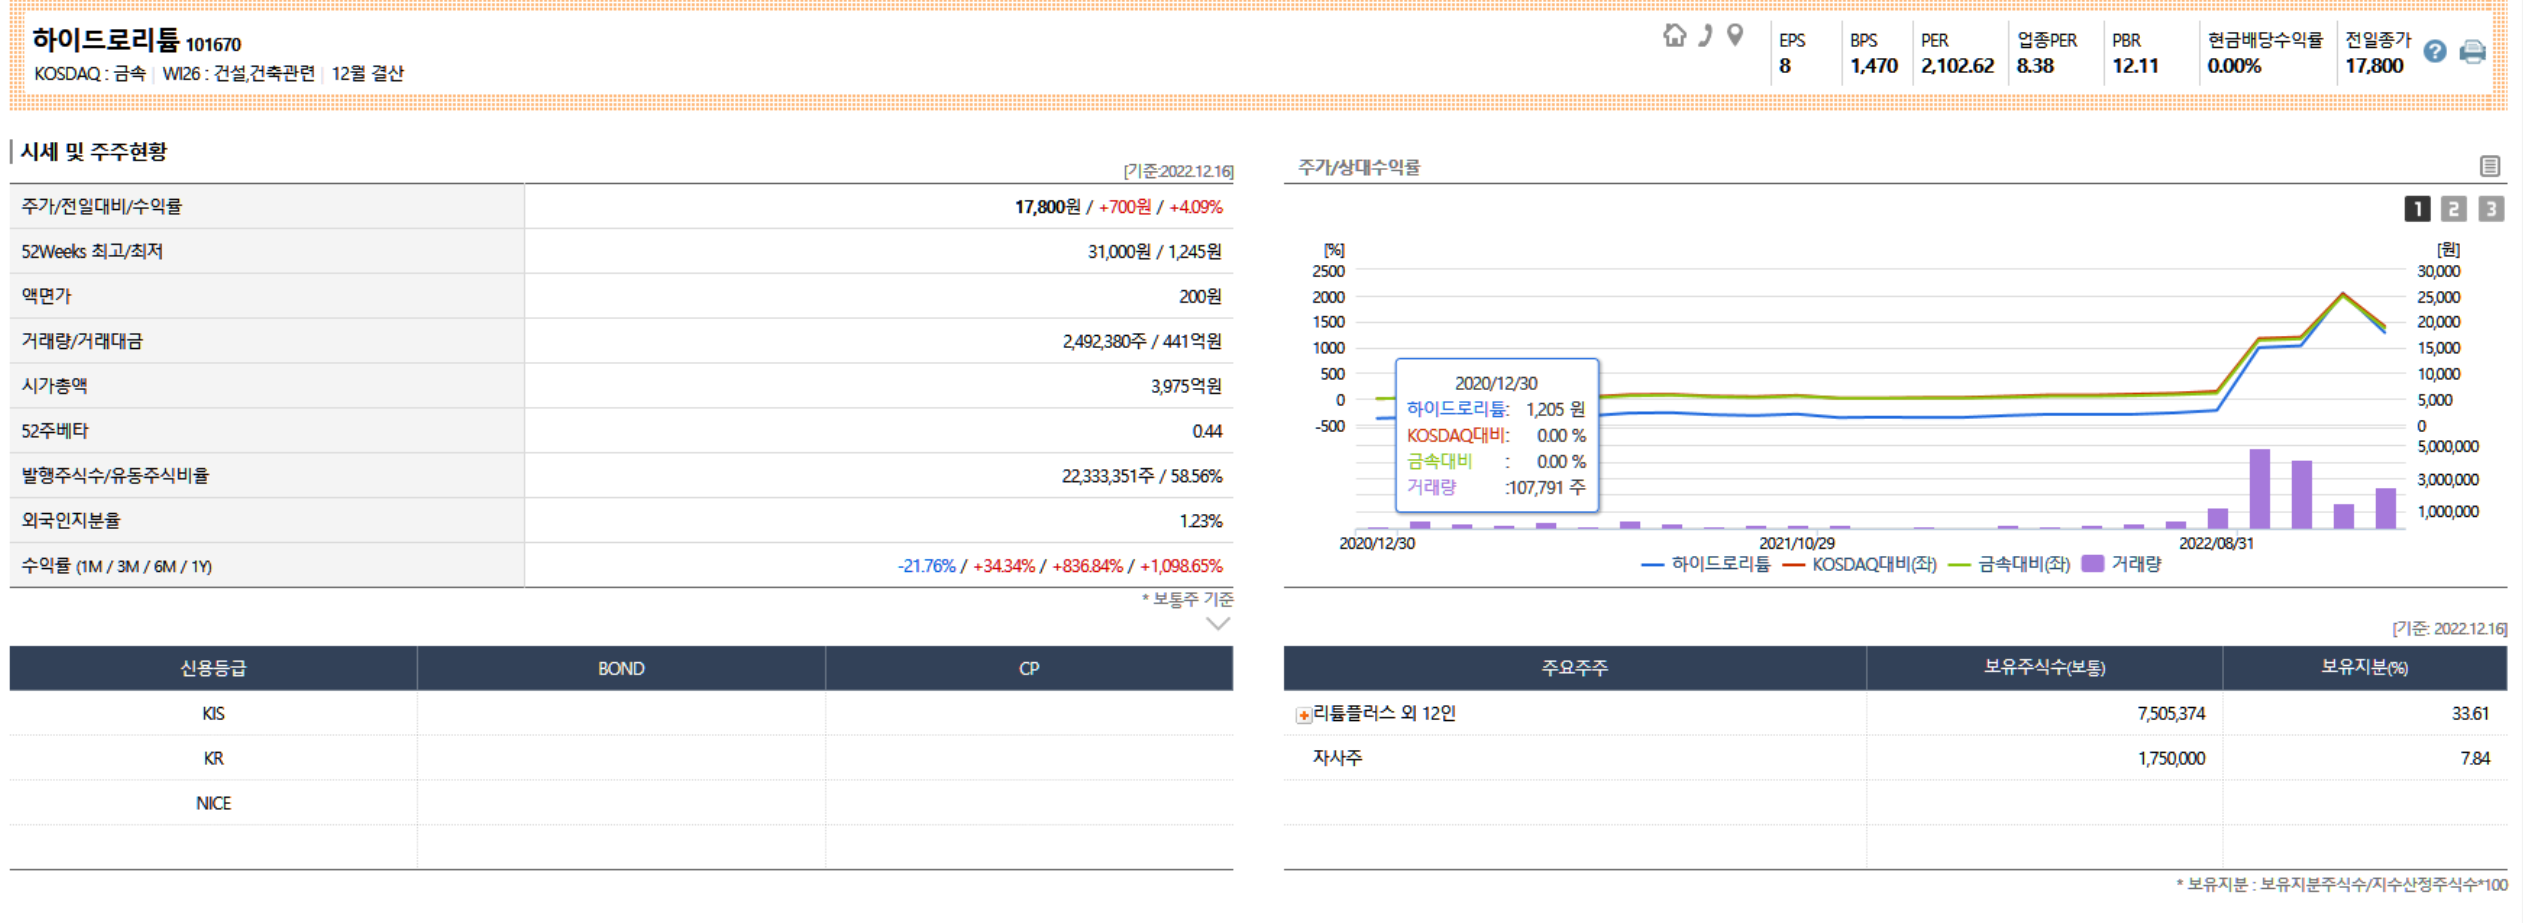The width and height of the screenshot is (2523, 923).
Task: Click the 시가총액 value 3,975억원
Action: pyautogui.click(x=1186, y=386)
